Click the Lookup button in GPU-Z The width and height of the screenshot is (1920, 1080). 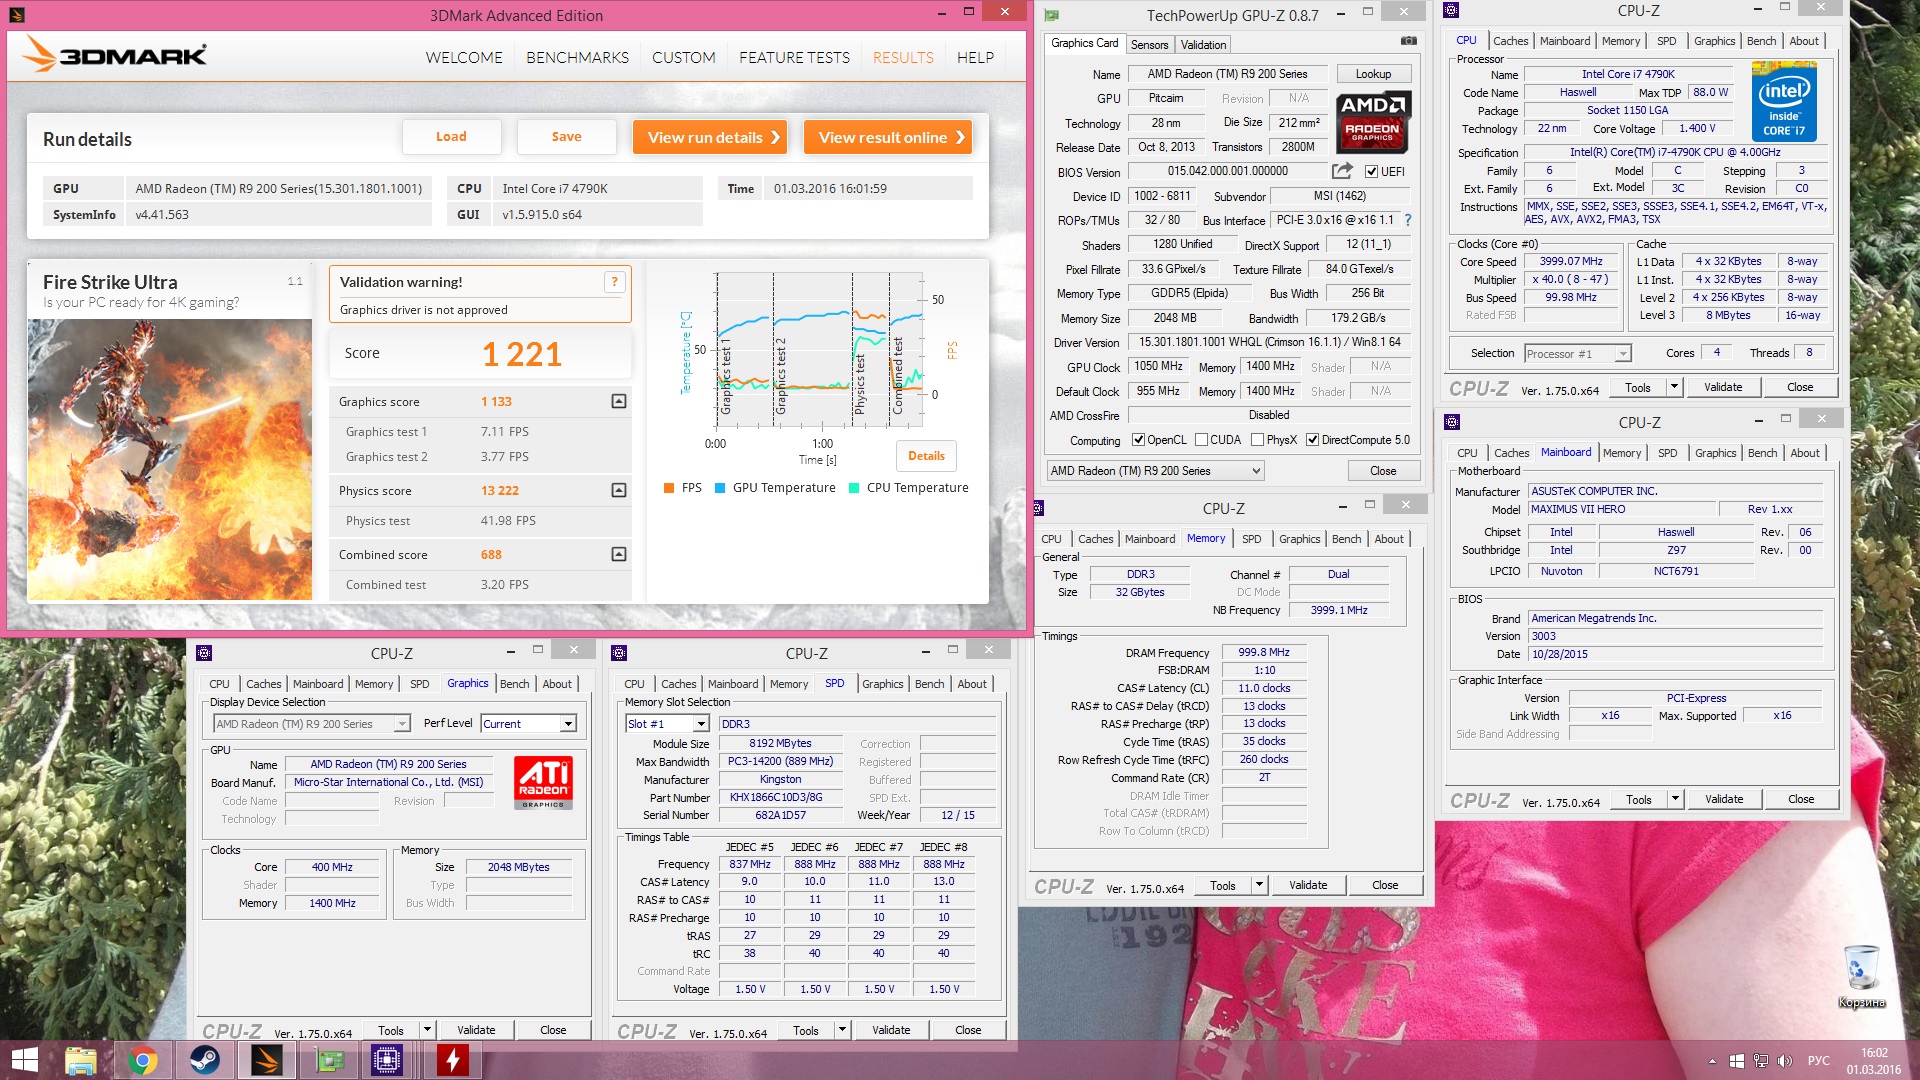point(1373,74)
